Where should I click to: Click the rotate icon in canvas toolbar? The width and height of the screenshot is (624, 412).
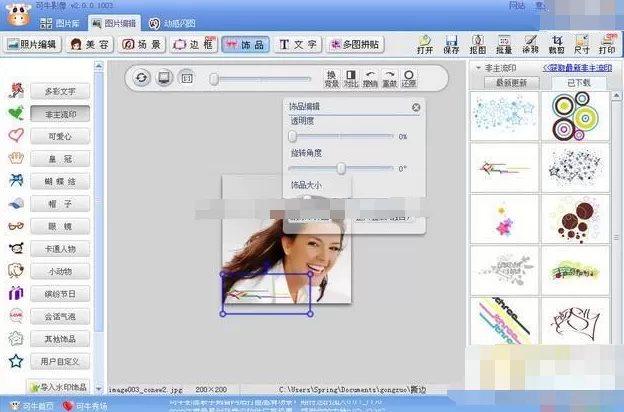tap(141, 78)
